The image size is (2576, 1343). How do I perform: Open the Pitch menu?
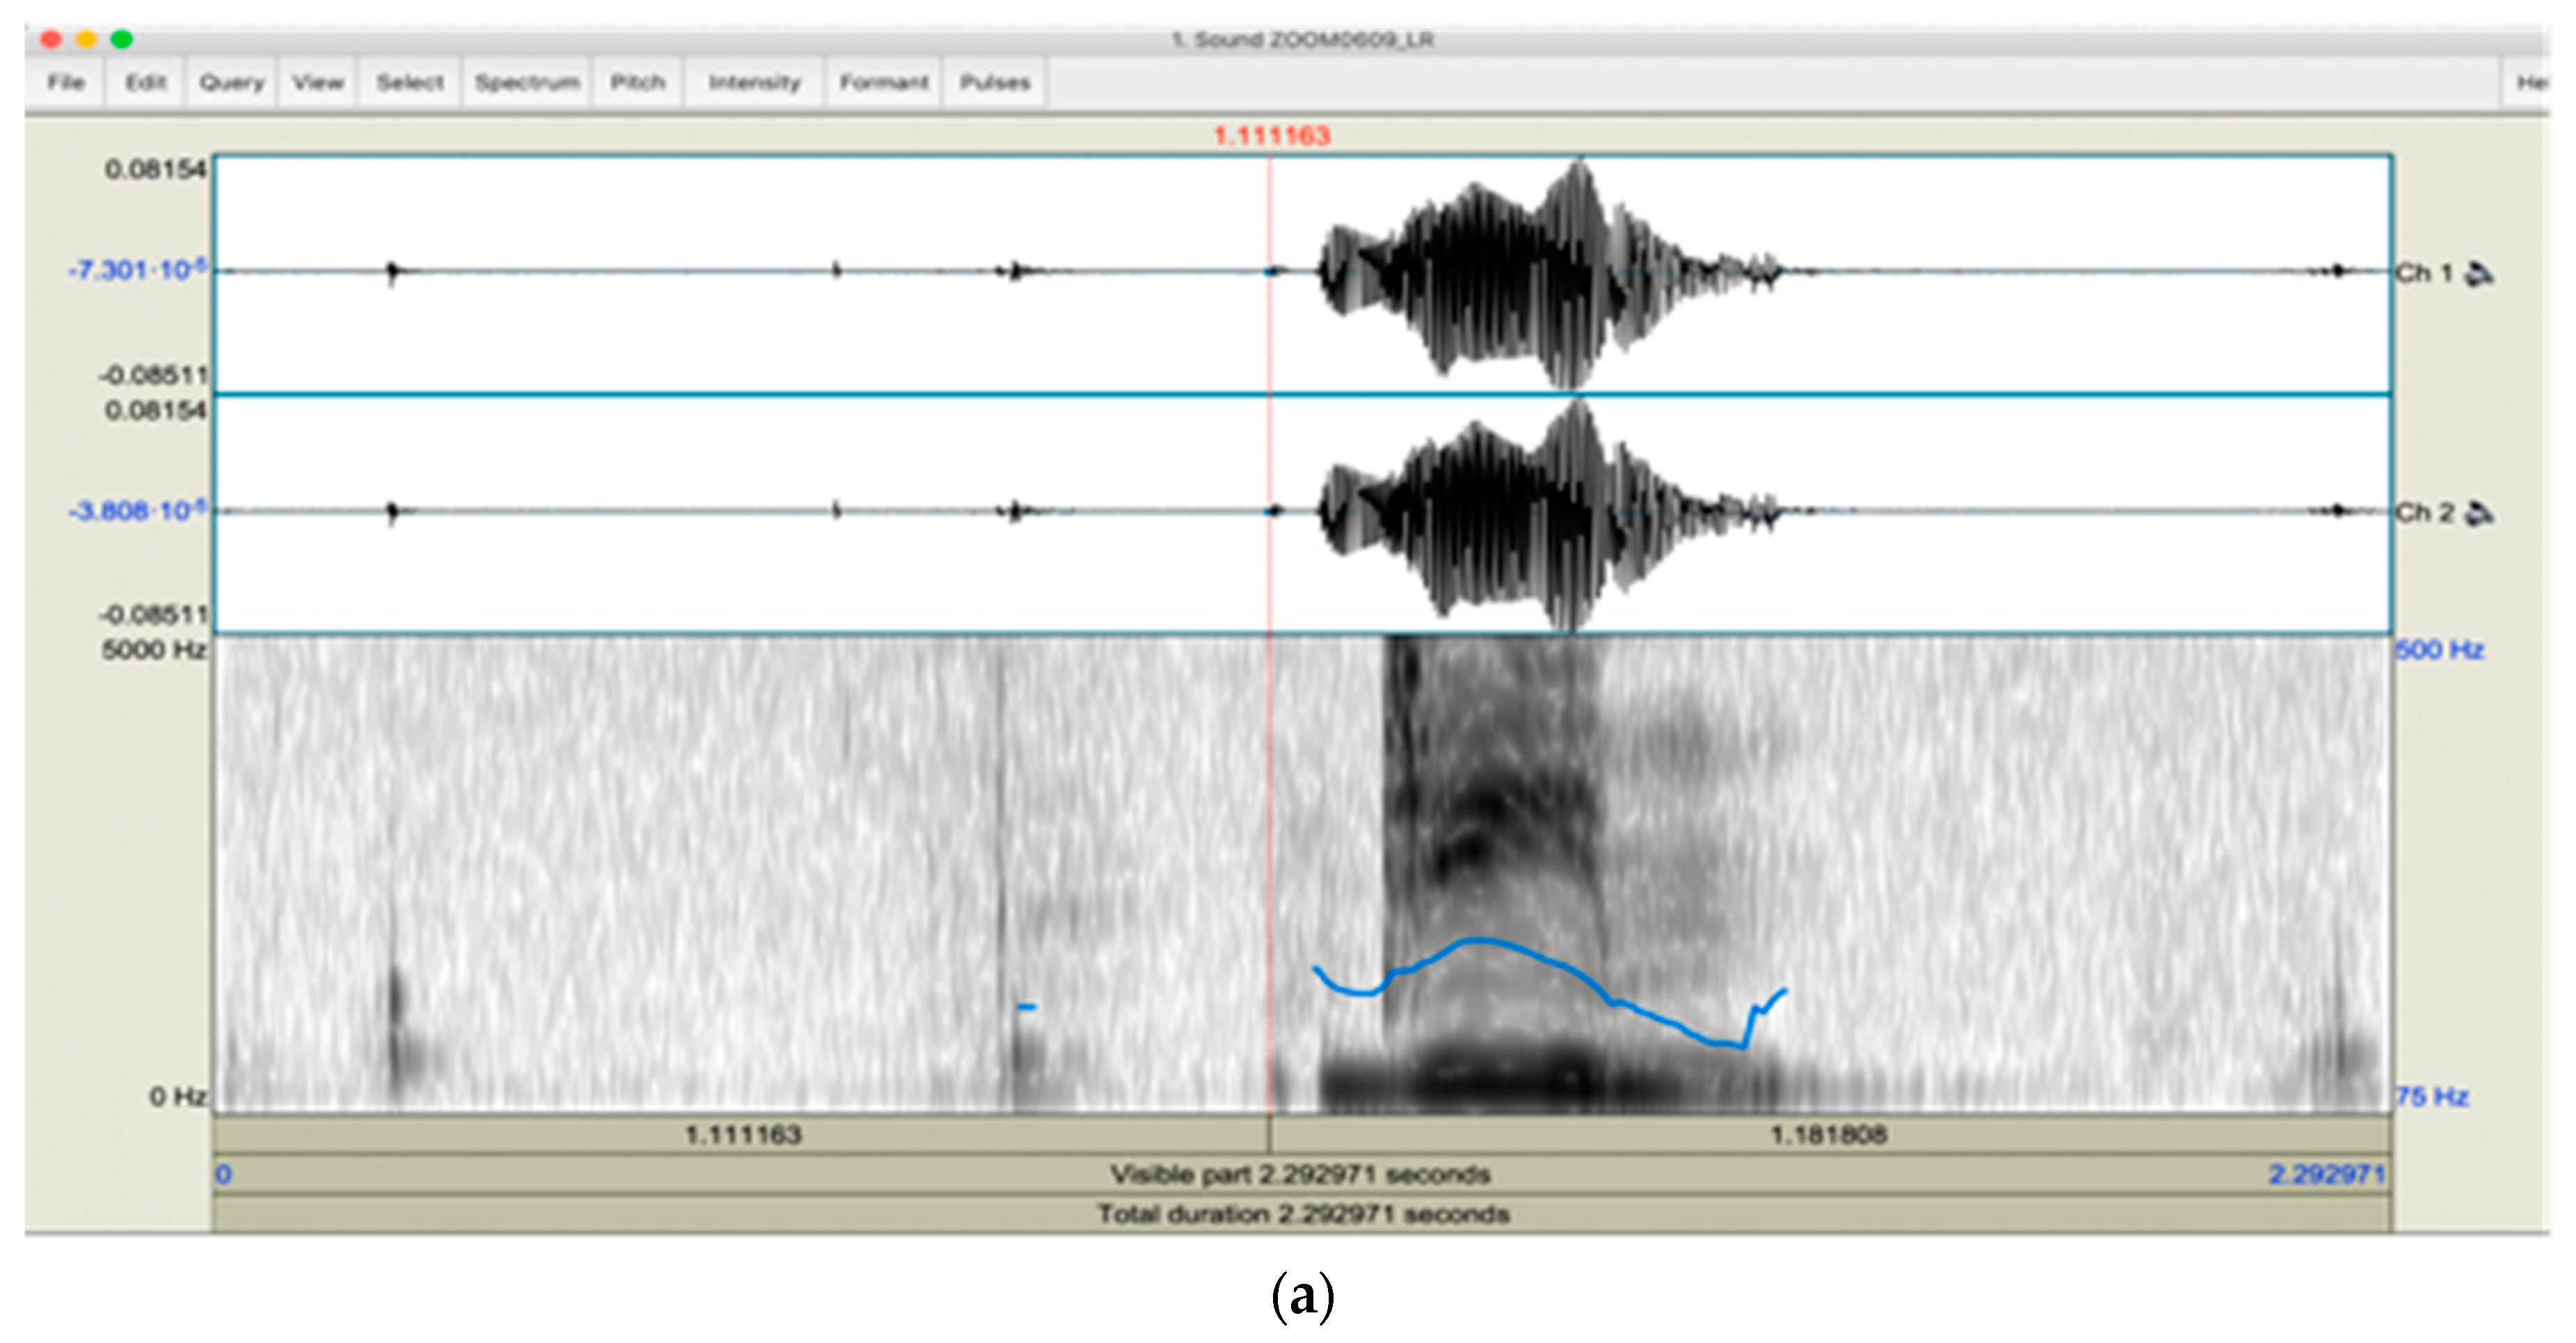638,82
